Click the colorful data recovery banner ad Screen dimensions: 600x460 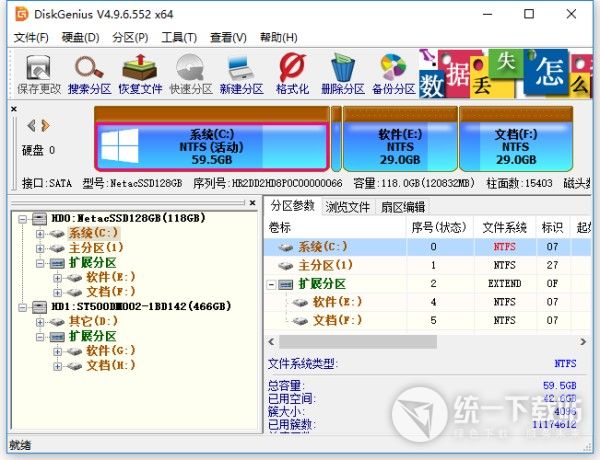pos(505,73)
